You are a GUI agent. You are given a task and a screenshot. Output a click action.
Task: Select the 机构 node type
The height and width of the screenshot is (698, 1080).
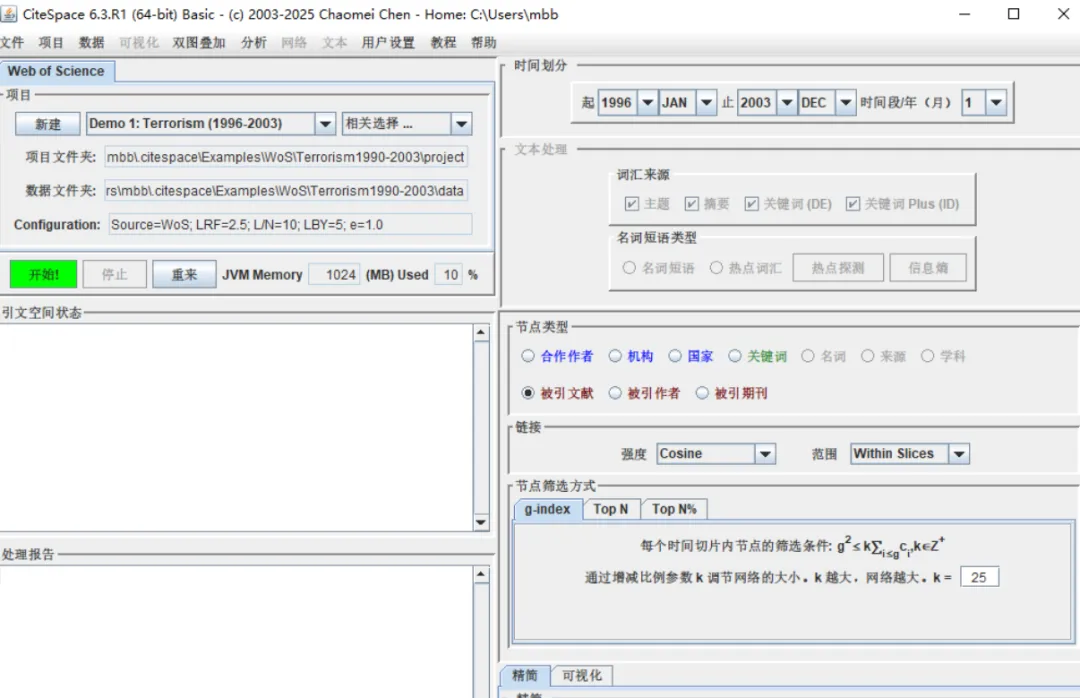(x=615, y=356)
